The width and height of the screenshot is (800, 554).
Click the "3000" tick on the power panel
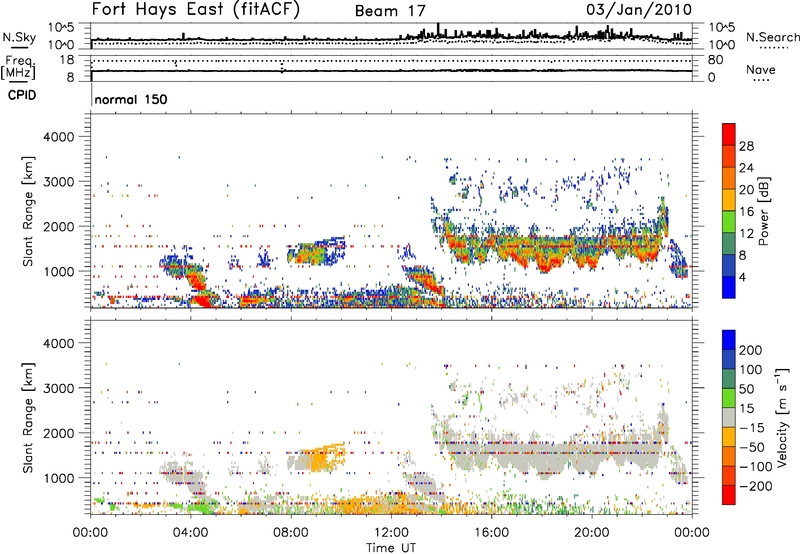pyautogui.click(x=59, y=182)
